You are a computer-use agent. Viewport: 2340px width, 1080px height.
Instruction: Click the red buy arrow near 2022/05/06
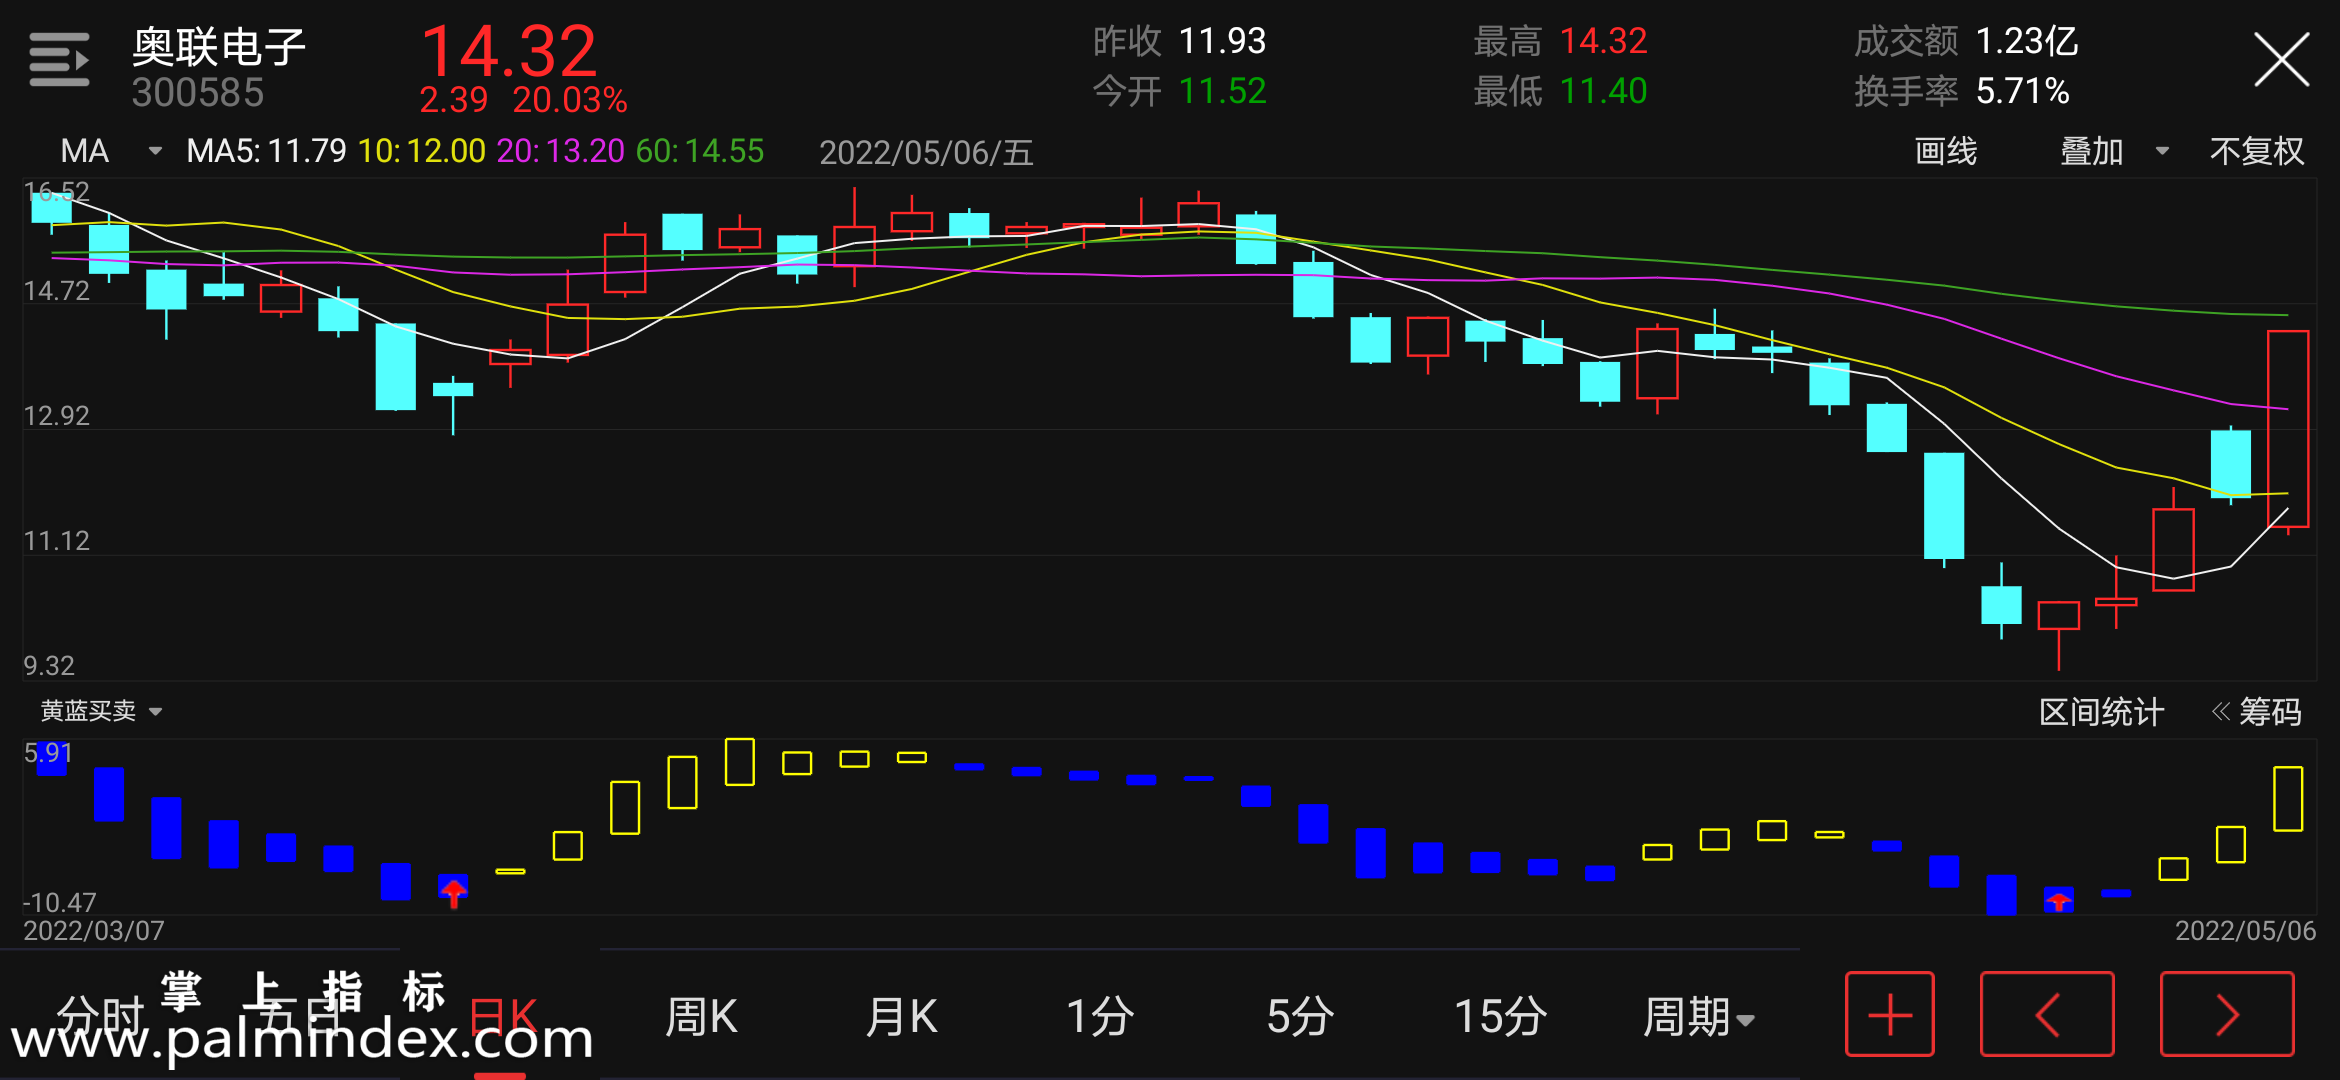(x=2058, y=902)
